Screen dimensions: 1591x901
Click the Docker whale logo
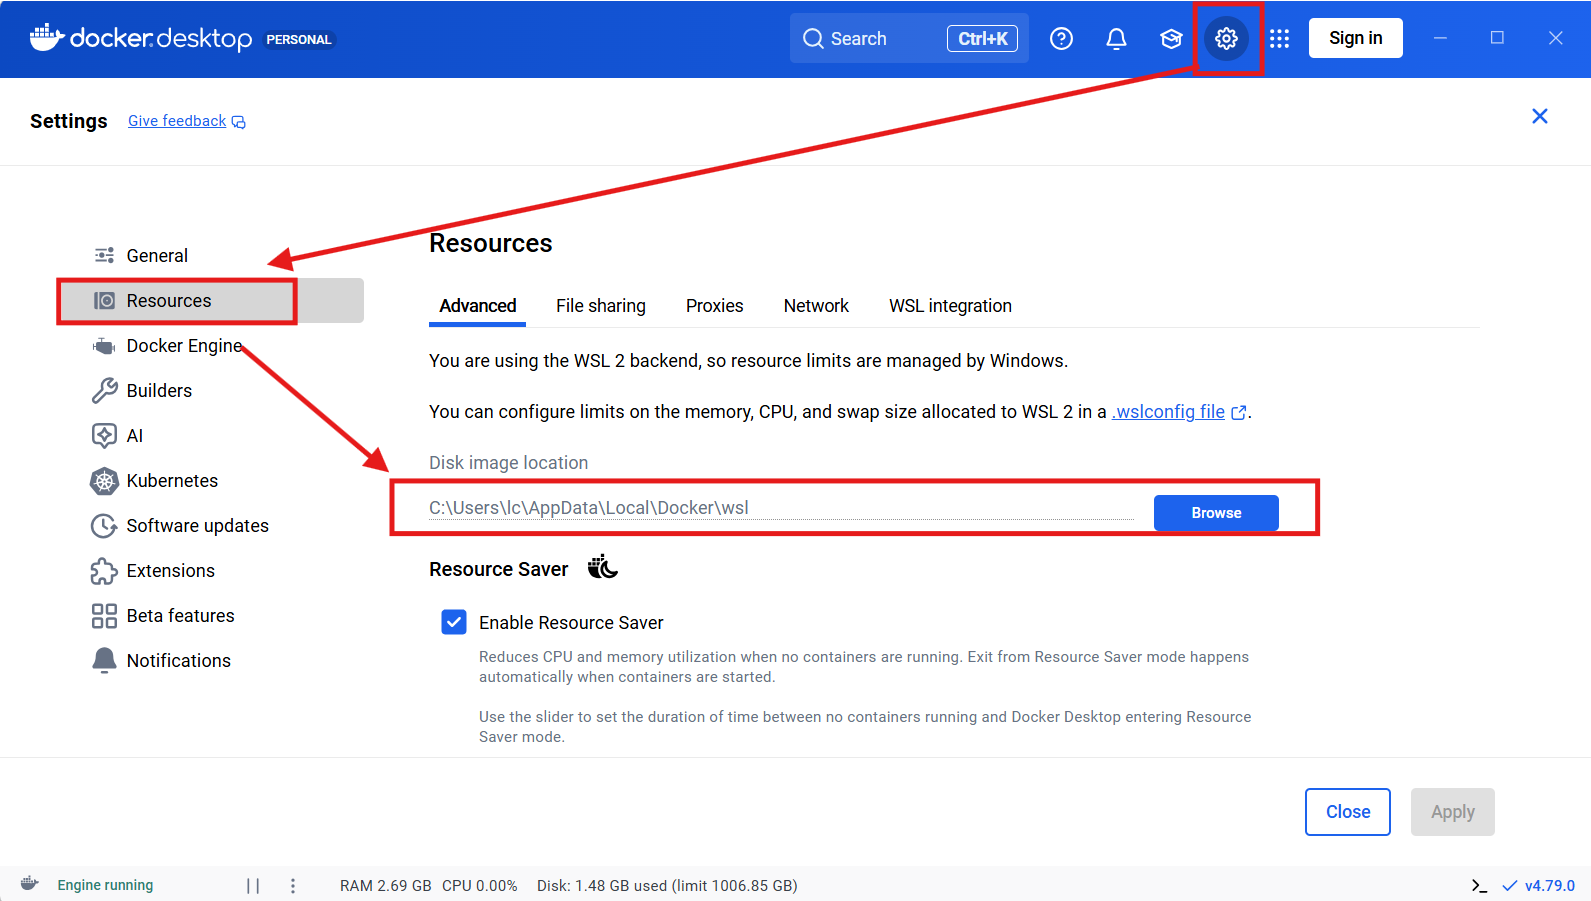coord(46,37)
